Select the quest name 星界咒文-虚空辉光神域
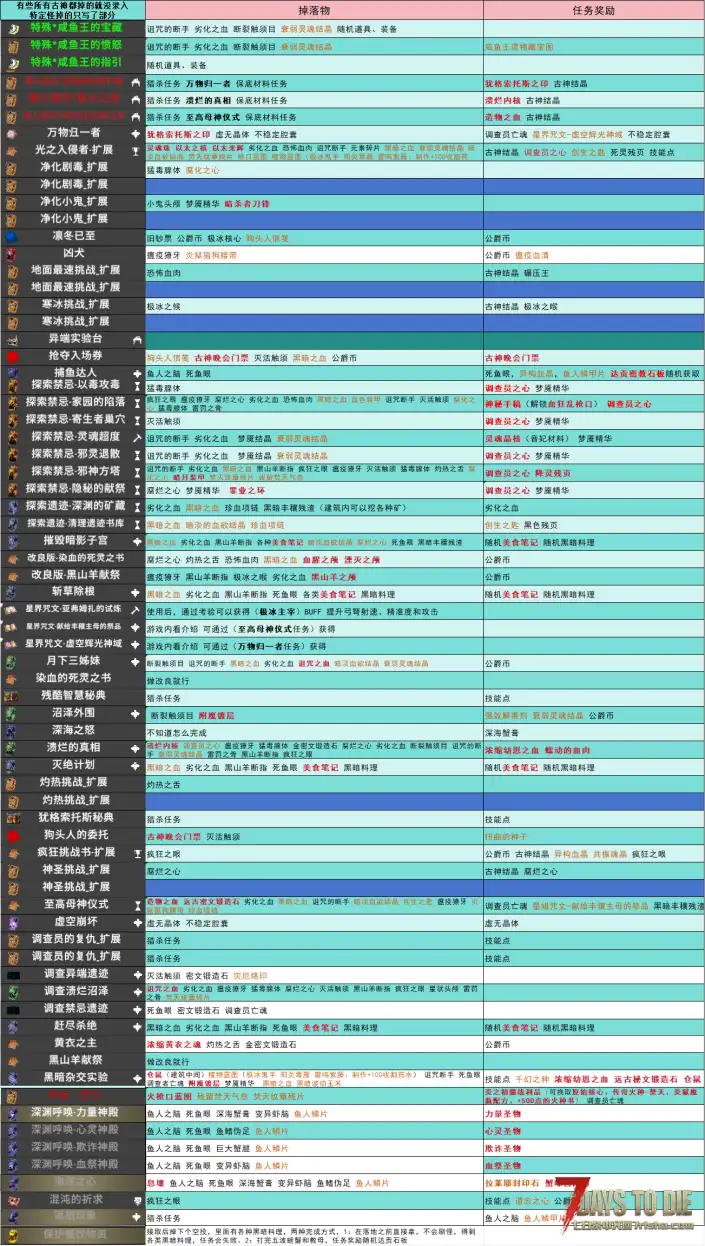This screenshot has width=705, height=1246. tap(73, 644)
